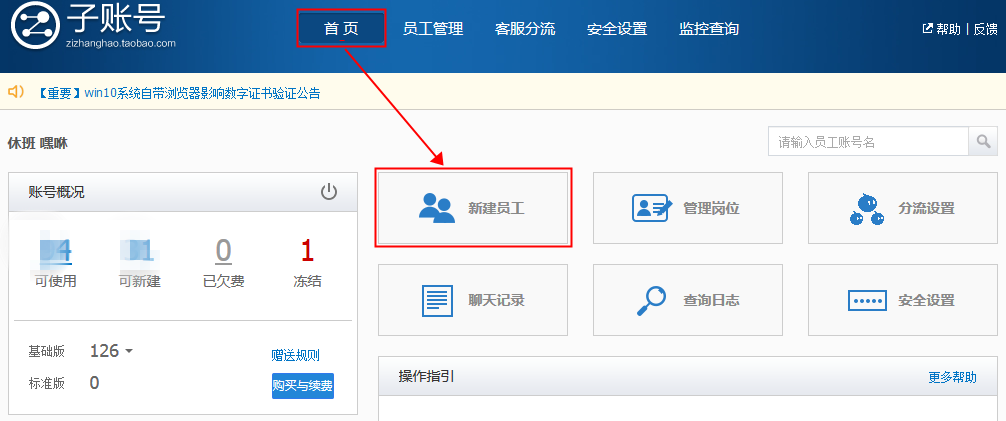1006x421 pixels.
Task: Open 监控查询 in top navigation
Action: coord(709,29)
